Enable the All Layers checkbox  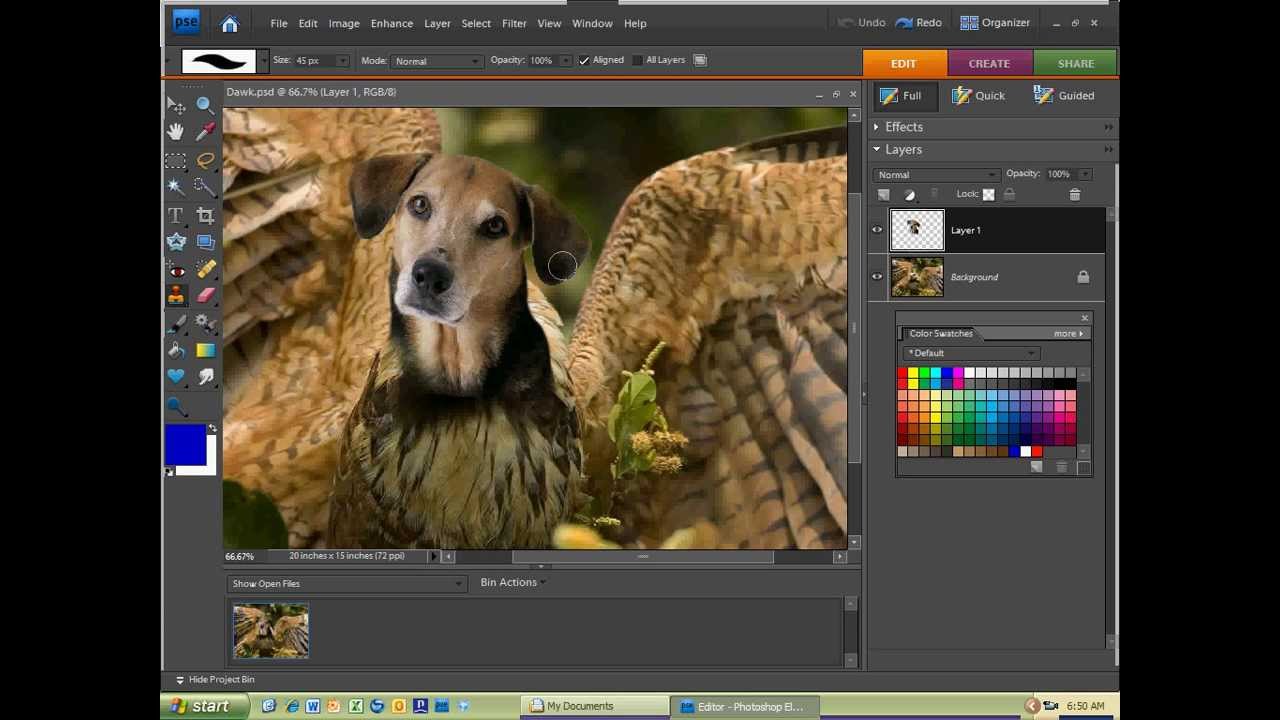[636, 60]
